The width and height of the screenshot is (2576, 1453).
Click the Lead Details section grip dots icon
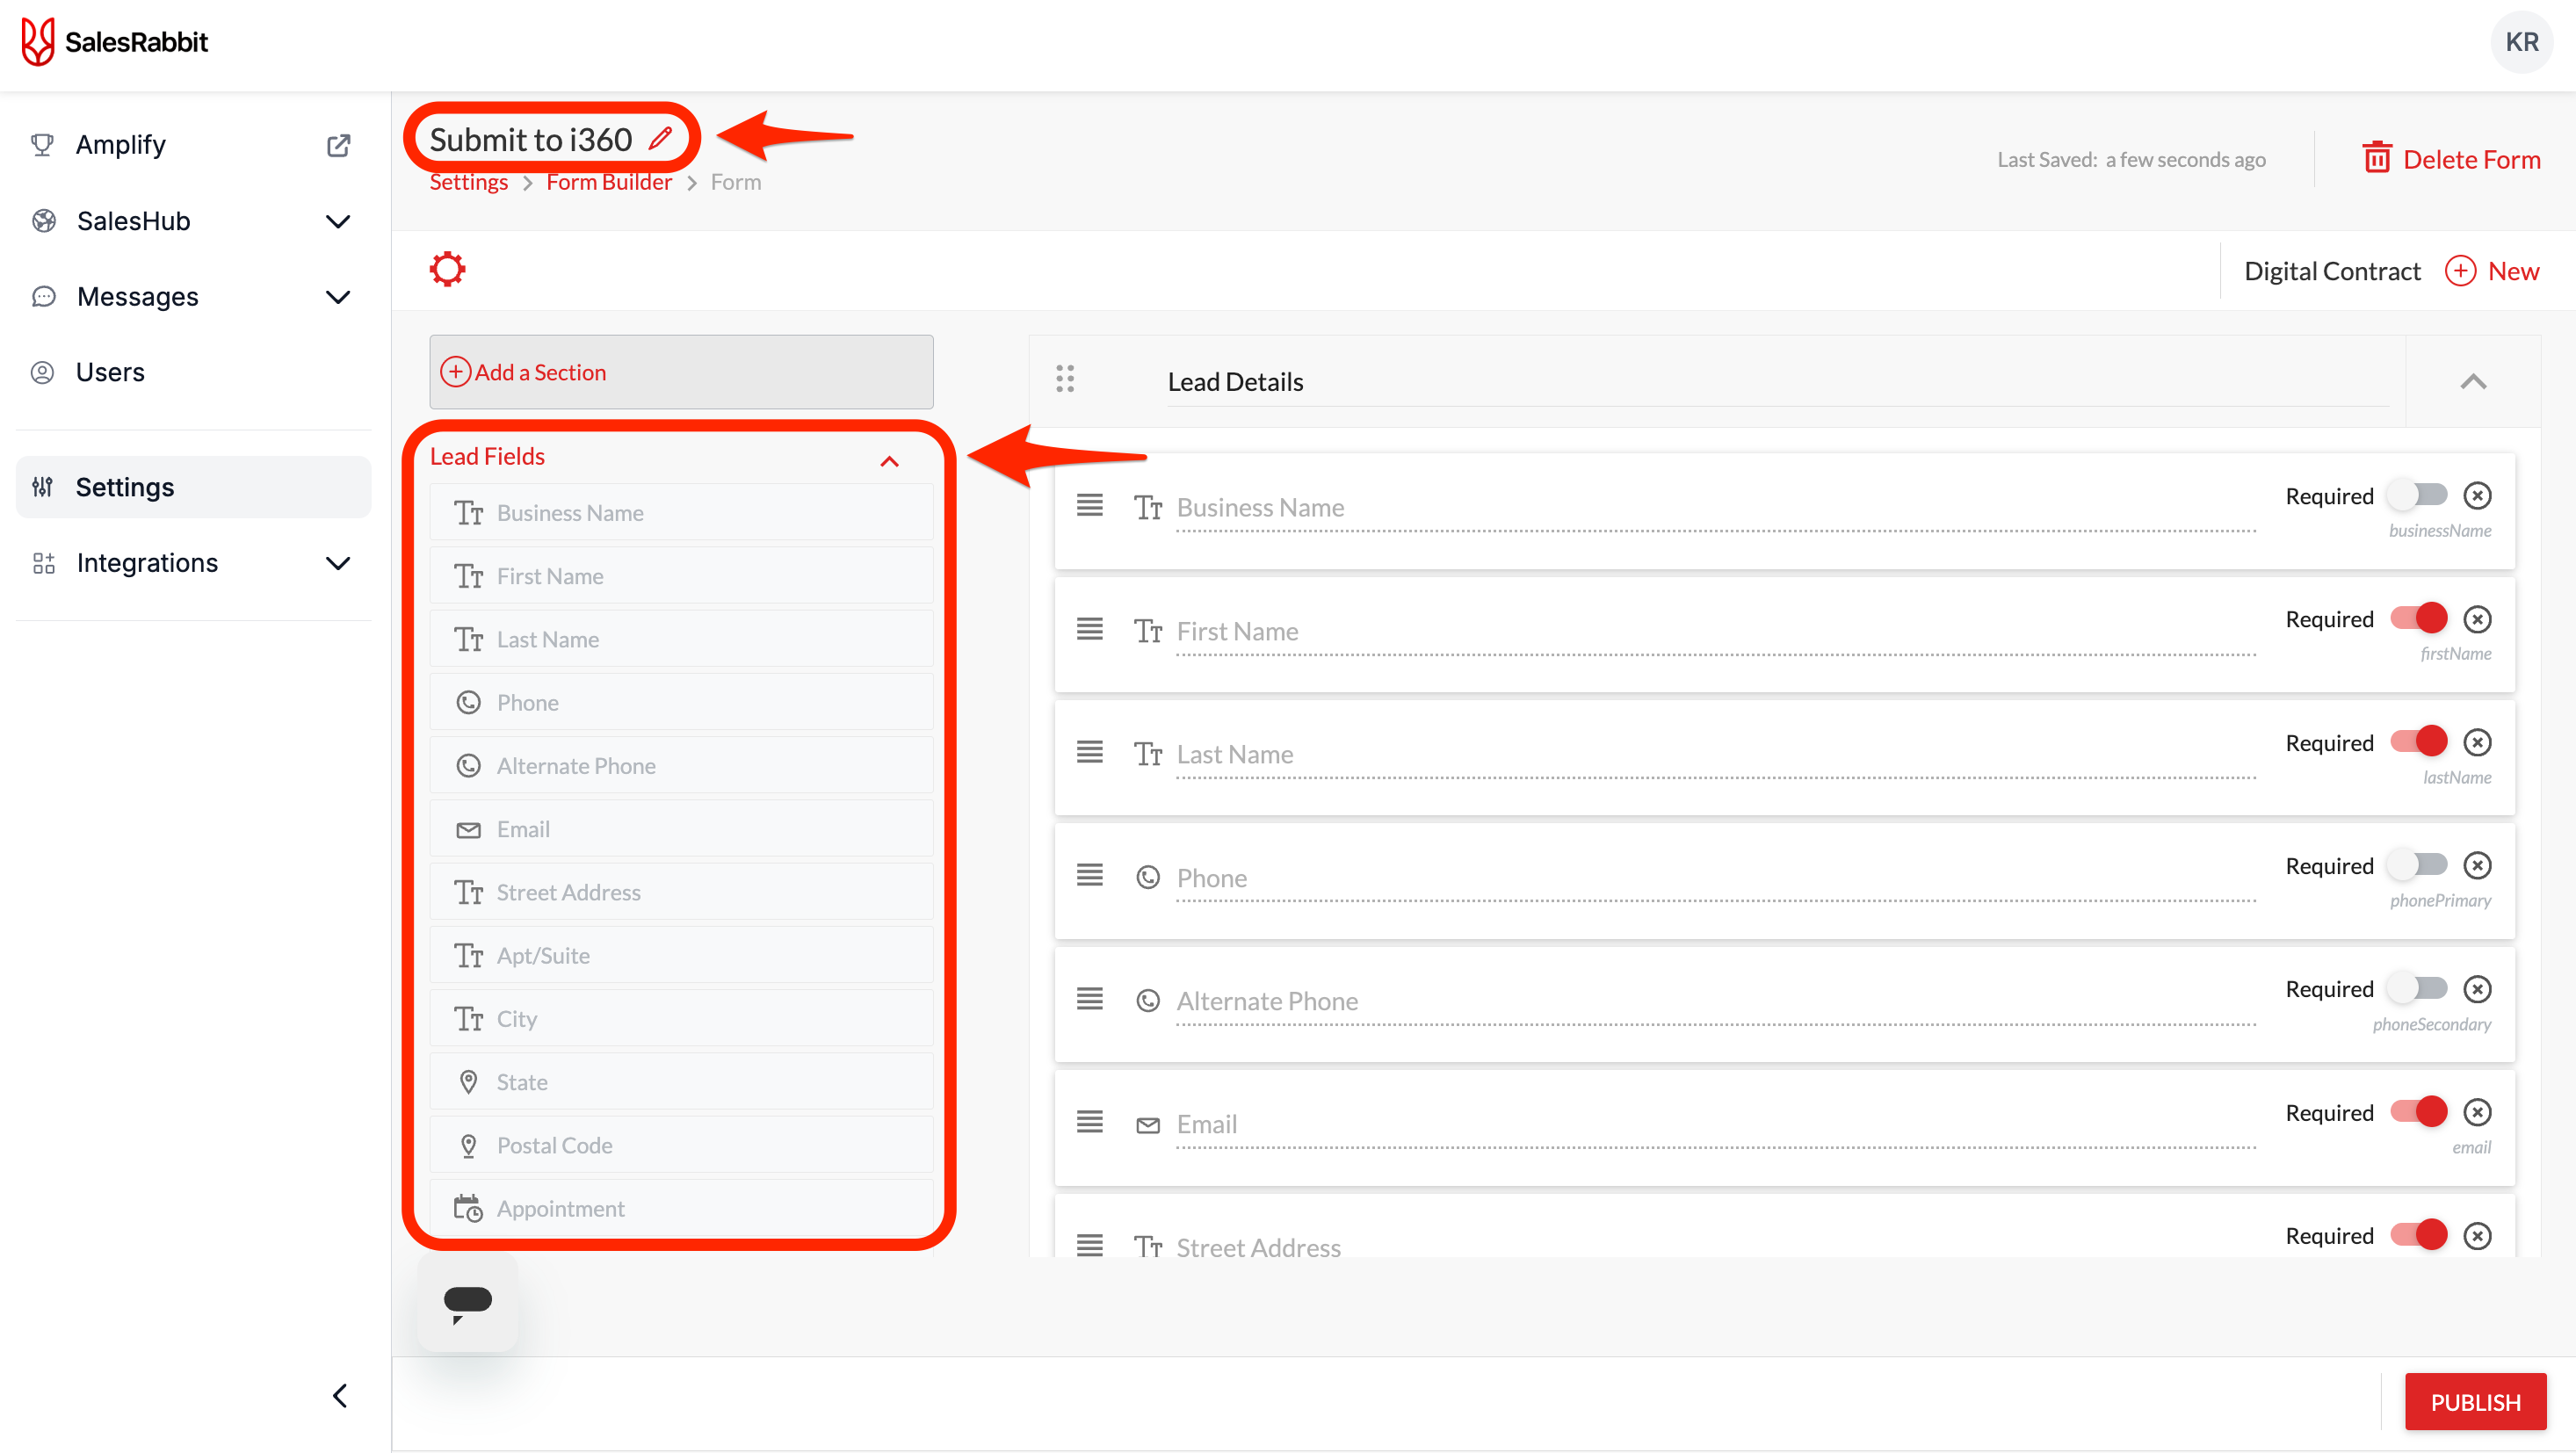[1064, 379]
